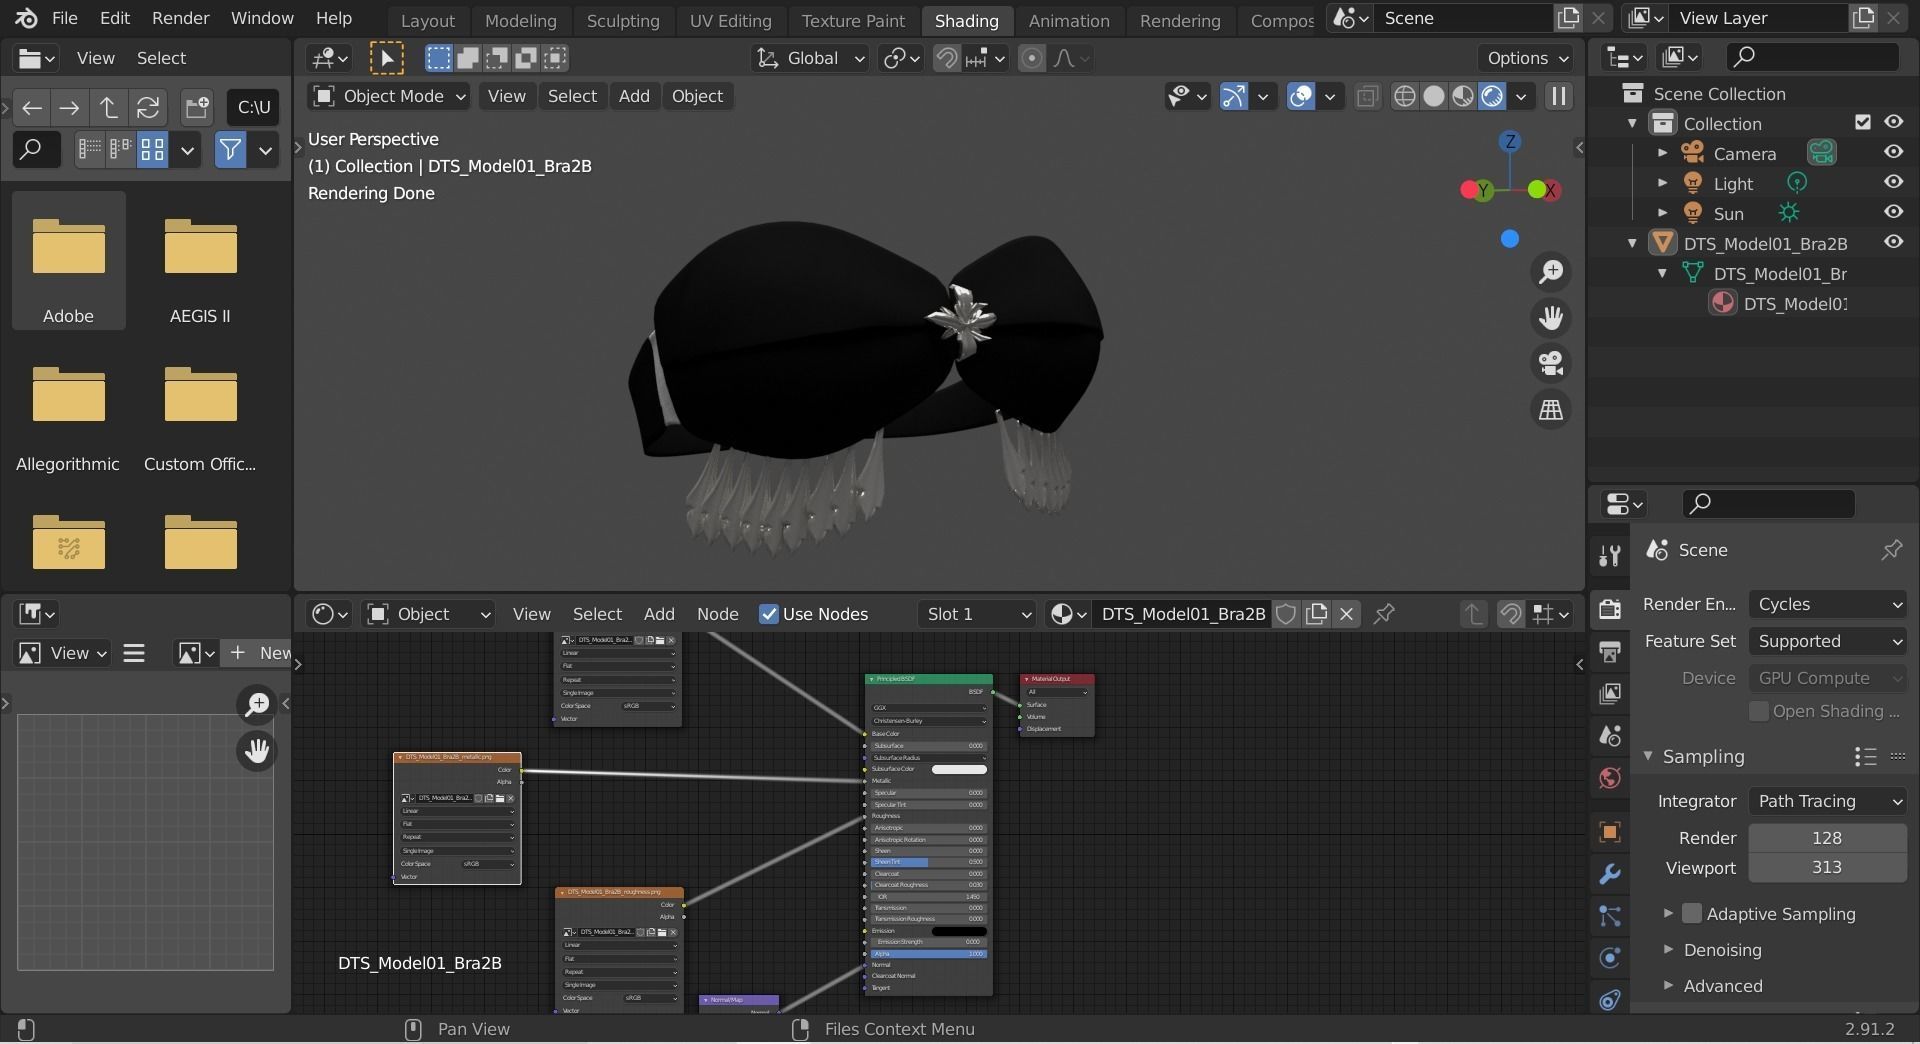Pin the Scene properties panel
Viewport: 1920px width, 1044px height.
pos(1892,550)
